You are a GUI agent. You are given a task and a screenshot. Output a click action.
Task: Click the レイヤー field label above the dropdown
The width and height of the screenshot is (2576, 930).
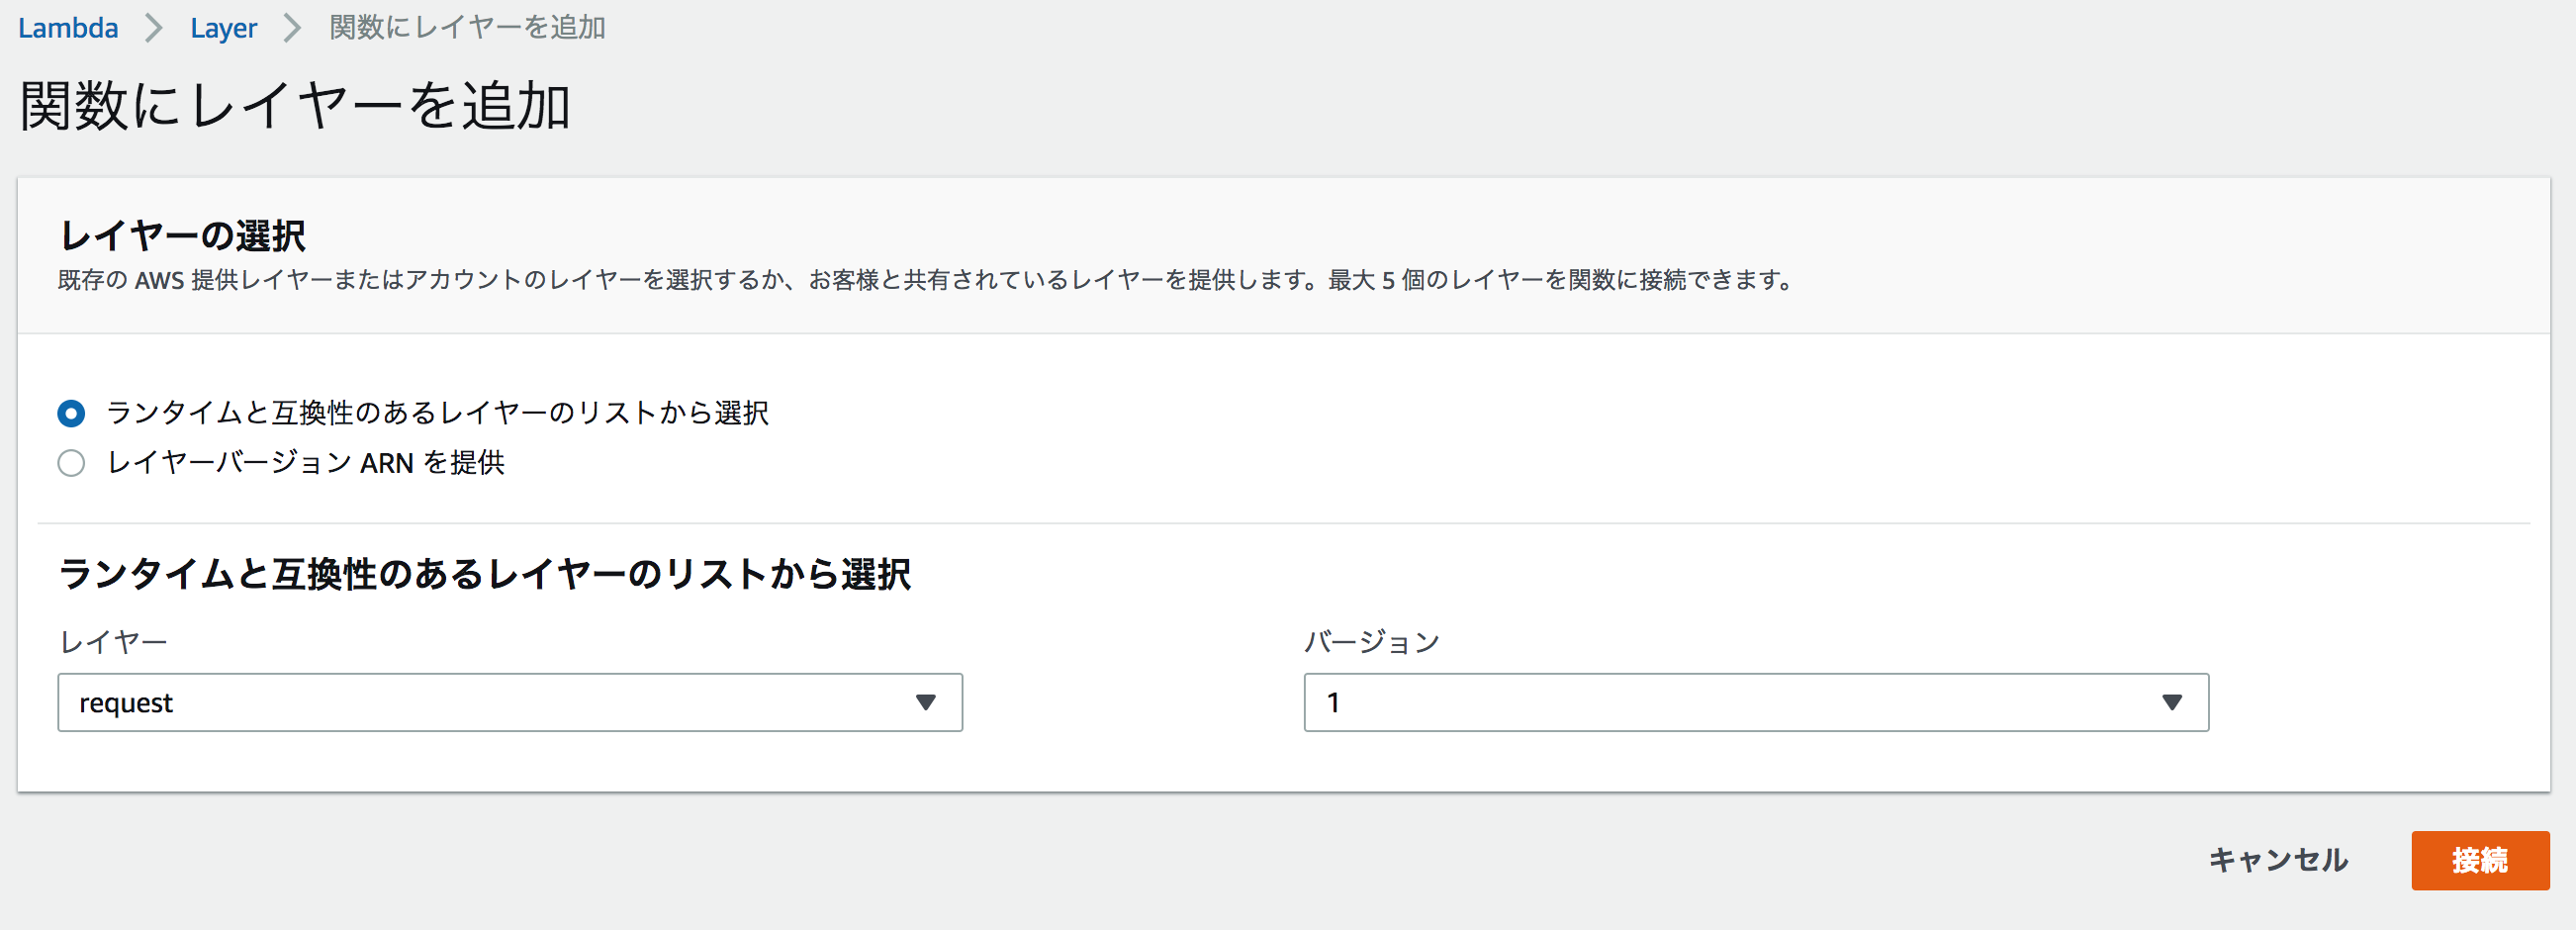pyautogui.click(x=113, y=641)
